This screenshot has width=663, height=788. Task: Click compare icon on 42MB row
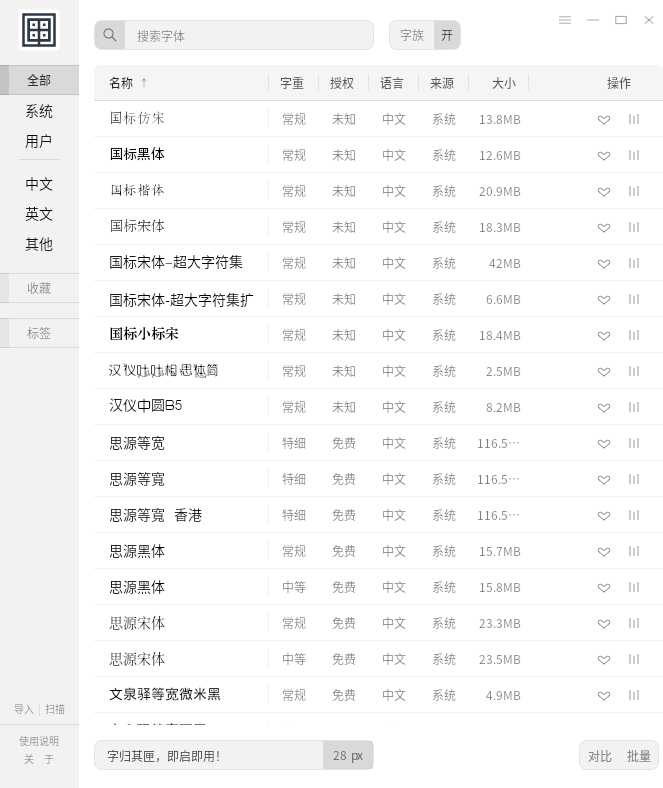click(634, 263)
